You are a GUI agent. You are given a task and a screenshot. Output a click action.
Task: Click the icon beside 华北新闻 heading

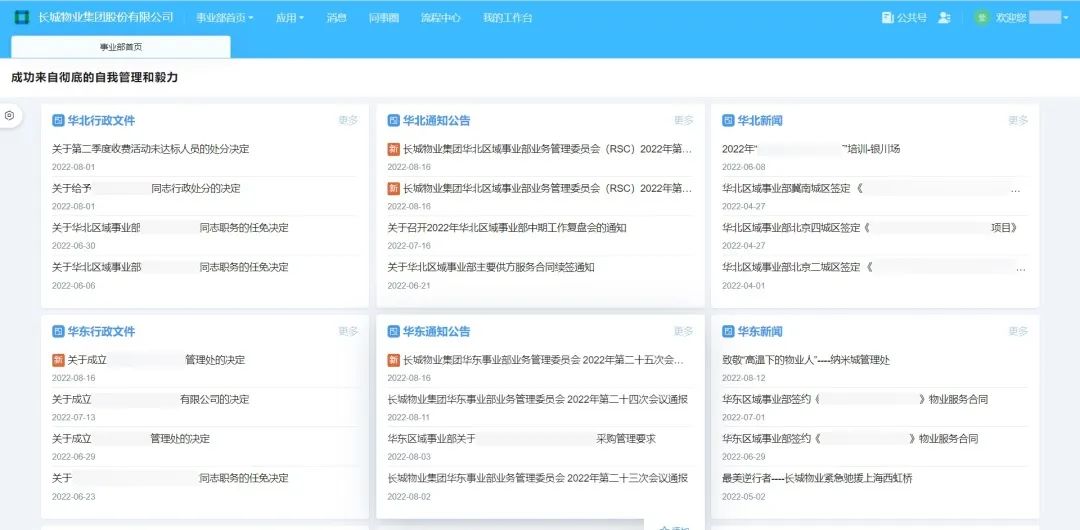pos(728,121)
